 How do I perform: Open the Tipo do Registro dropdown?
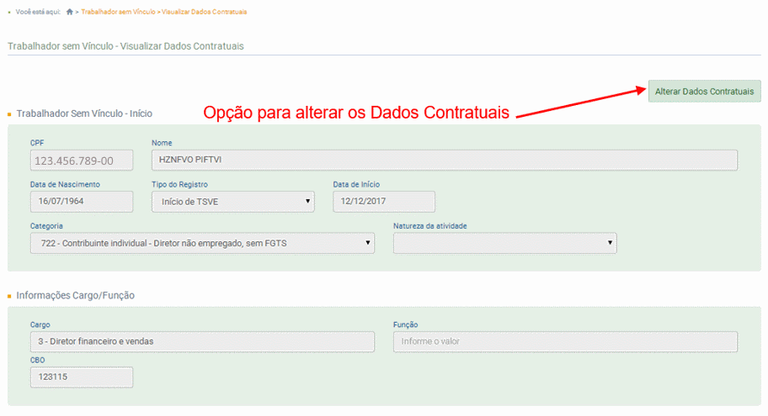point(233,201)
